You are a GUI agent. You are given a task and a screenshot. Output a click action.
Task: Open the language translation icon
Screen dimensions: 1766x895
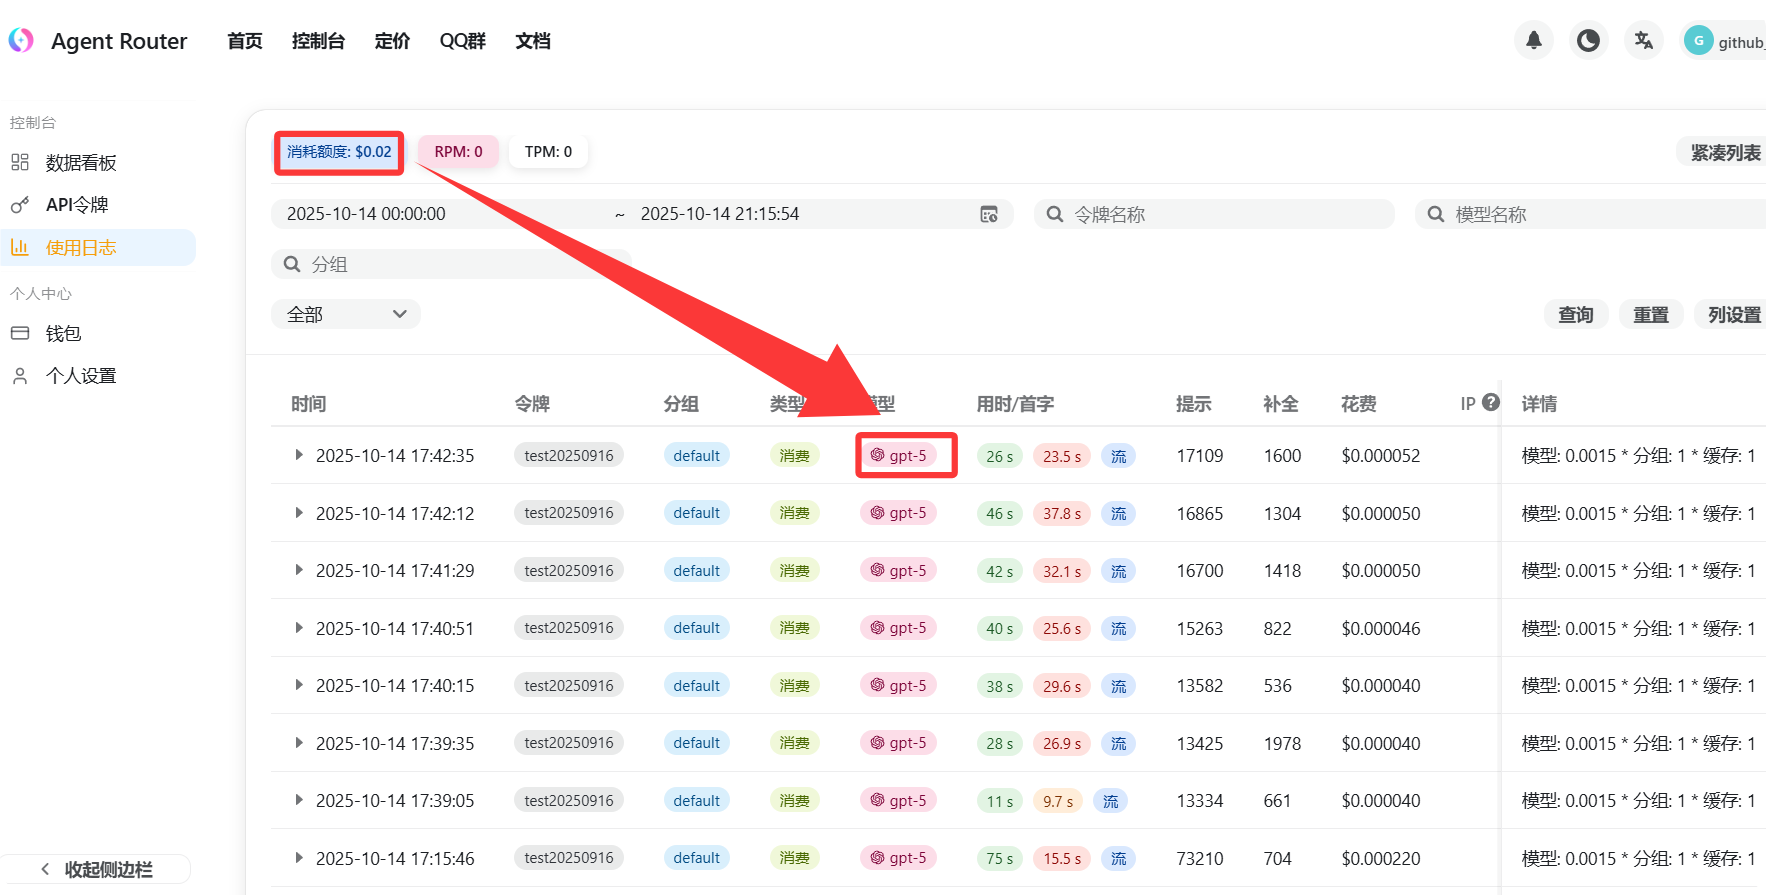point(1643,41)
